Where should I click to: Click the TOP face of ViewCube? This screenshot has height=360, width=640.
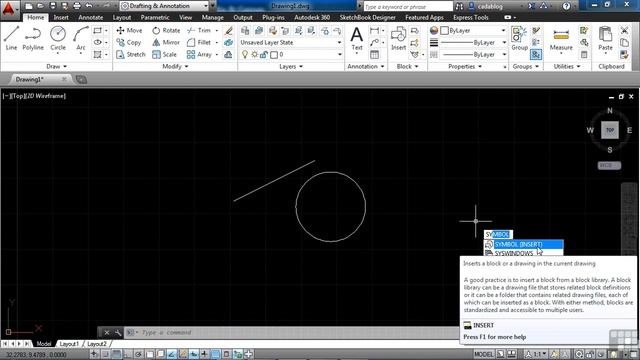tap(610, 130)
